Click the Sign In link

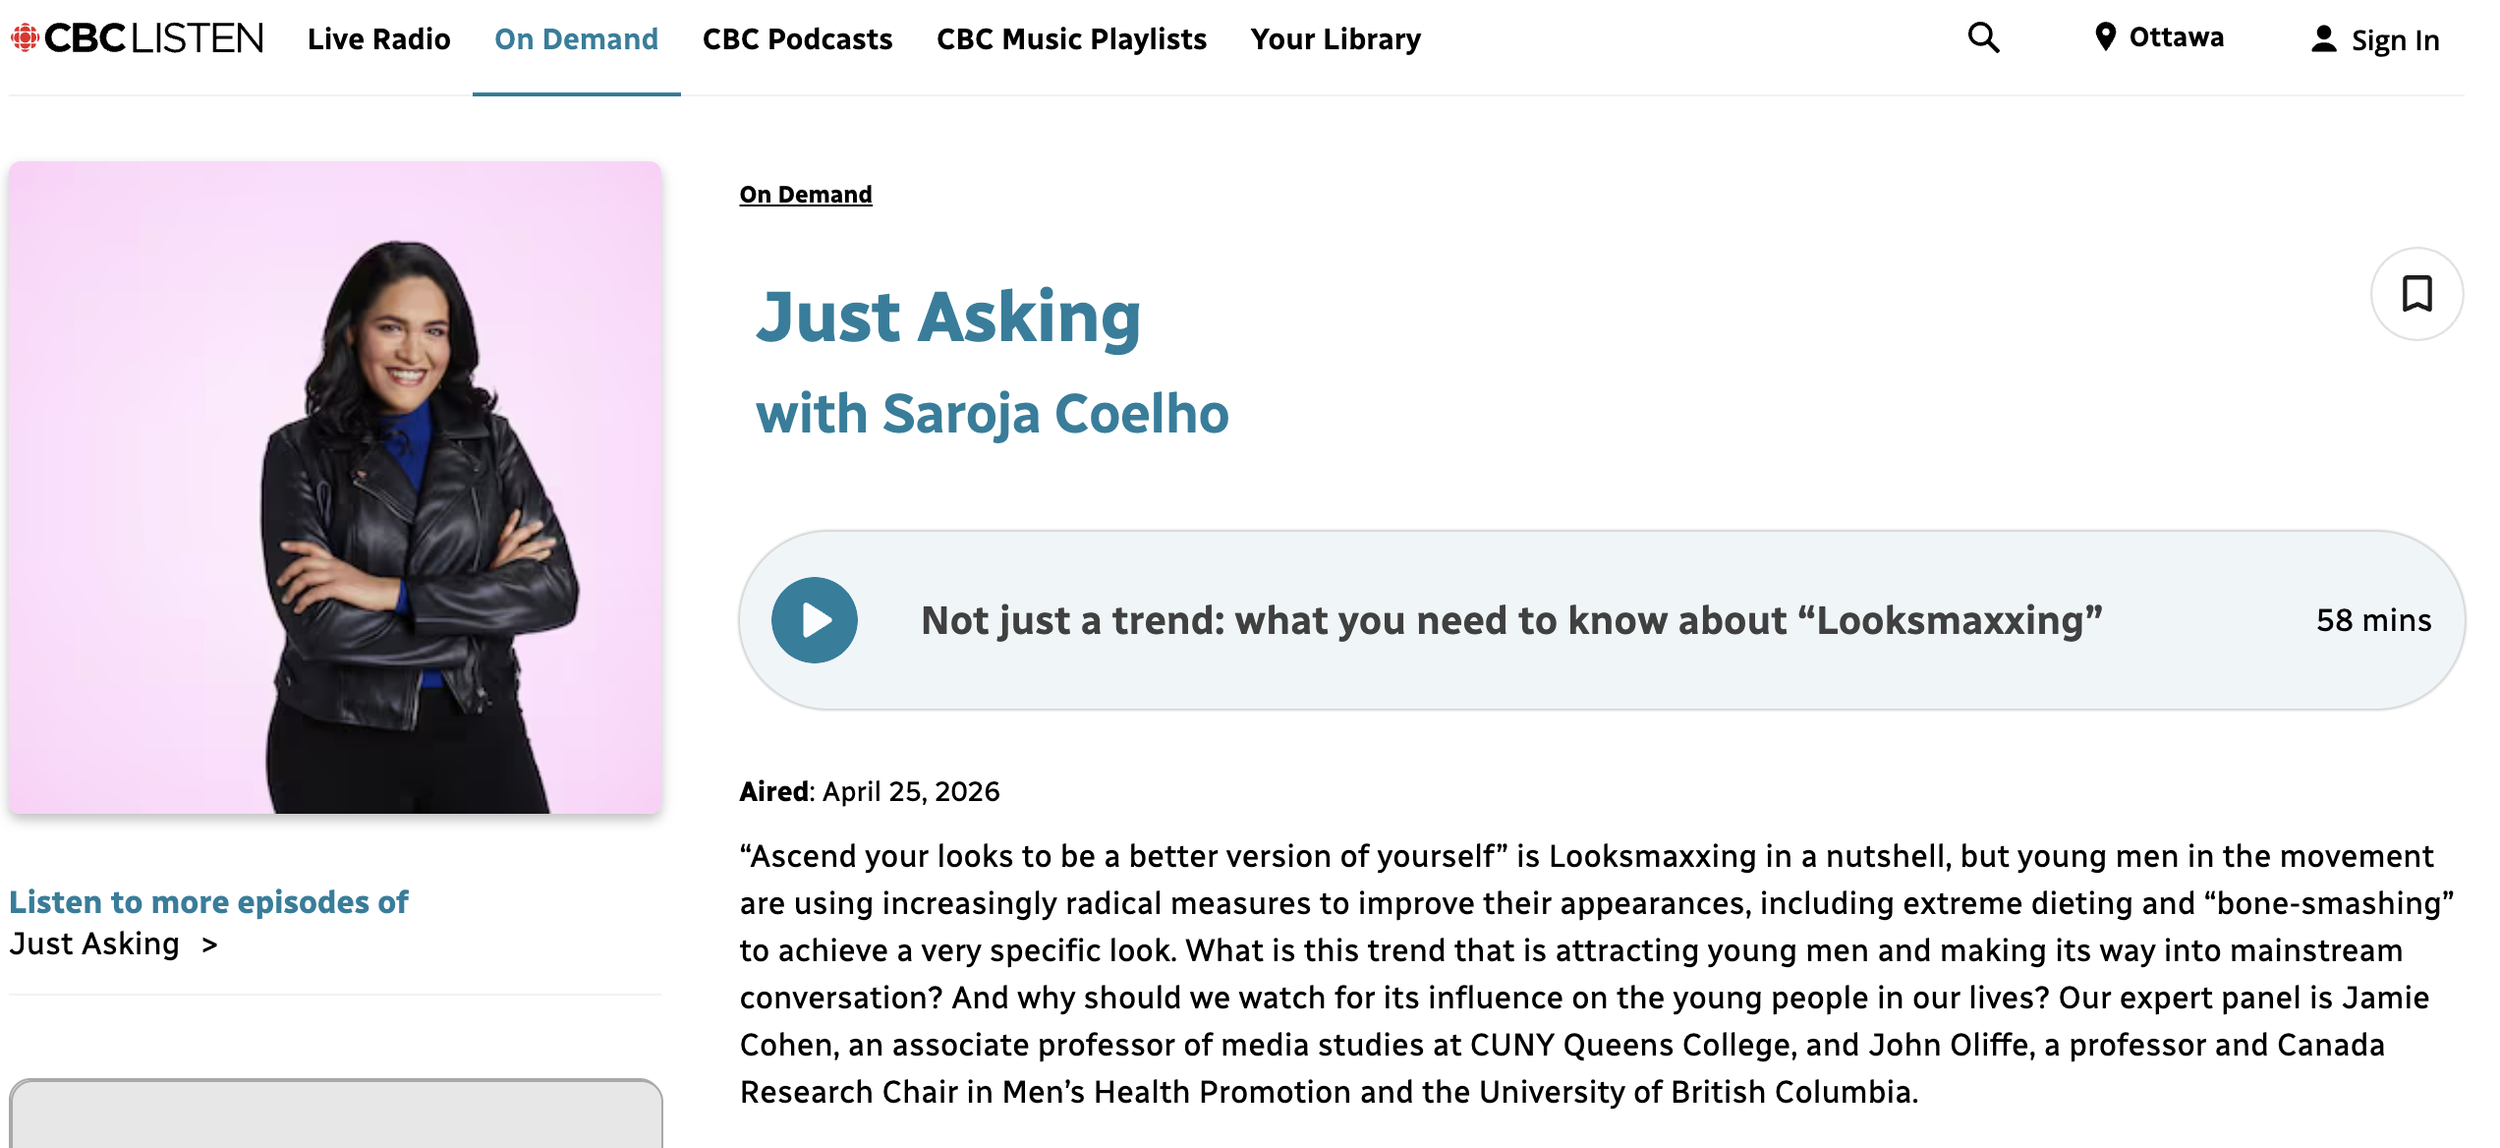[x=2395, y=40]
